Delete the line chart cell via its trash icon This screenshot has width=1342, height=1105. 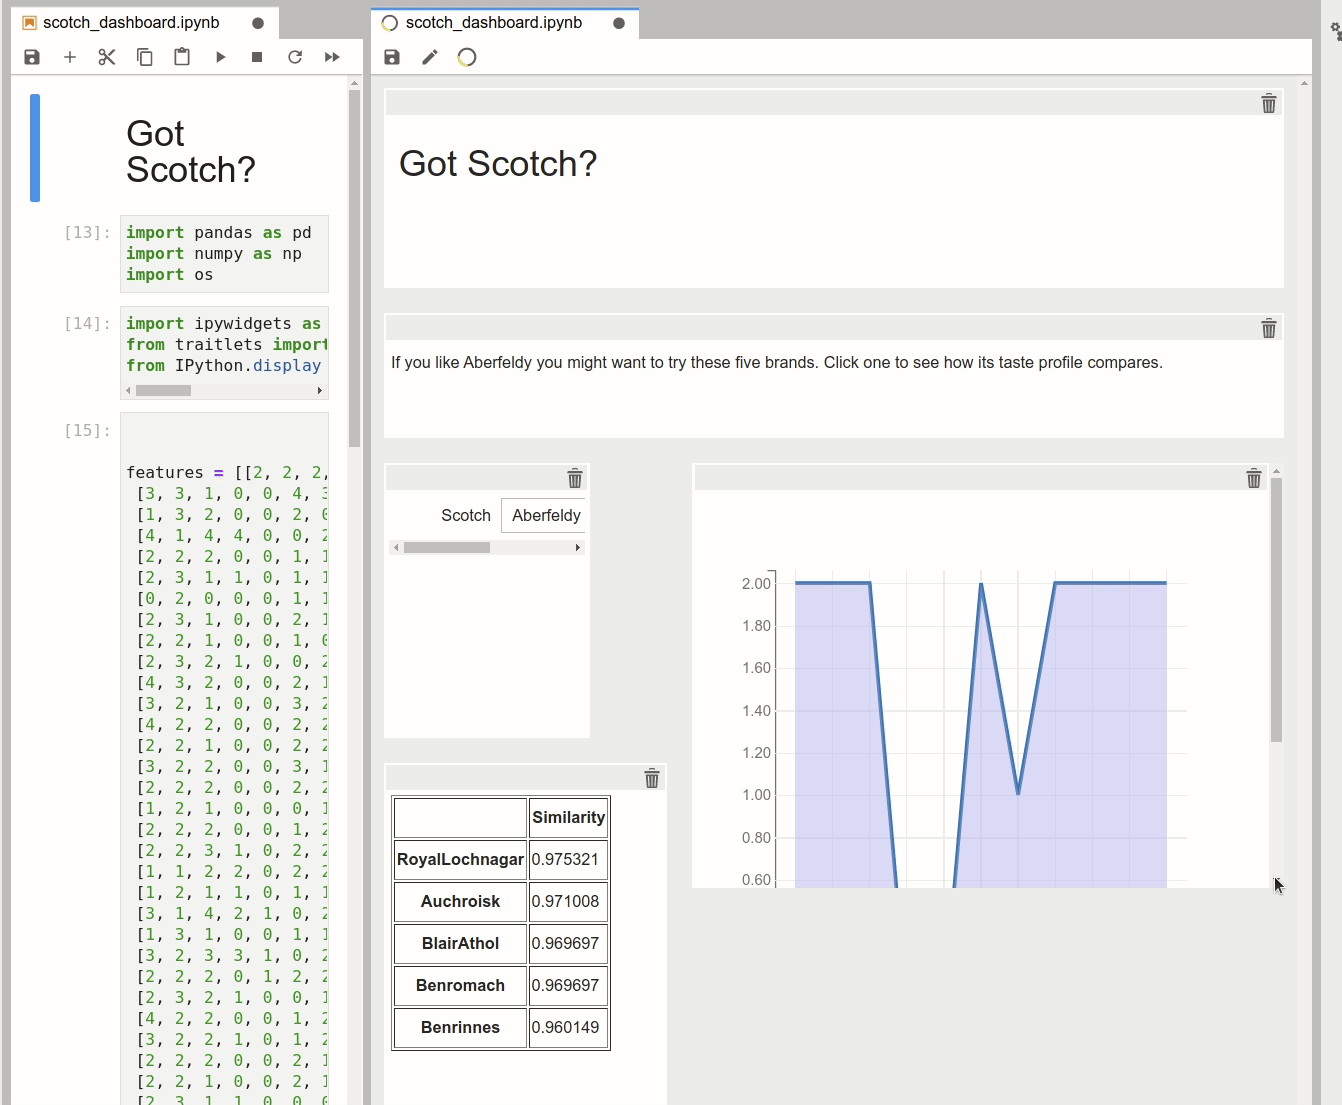[1253, 478]
